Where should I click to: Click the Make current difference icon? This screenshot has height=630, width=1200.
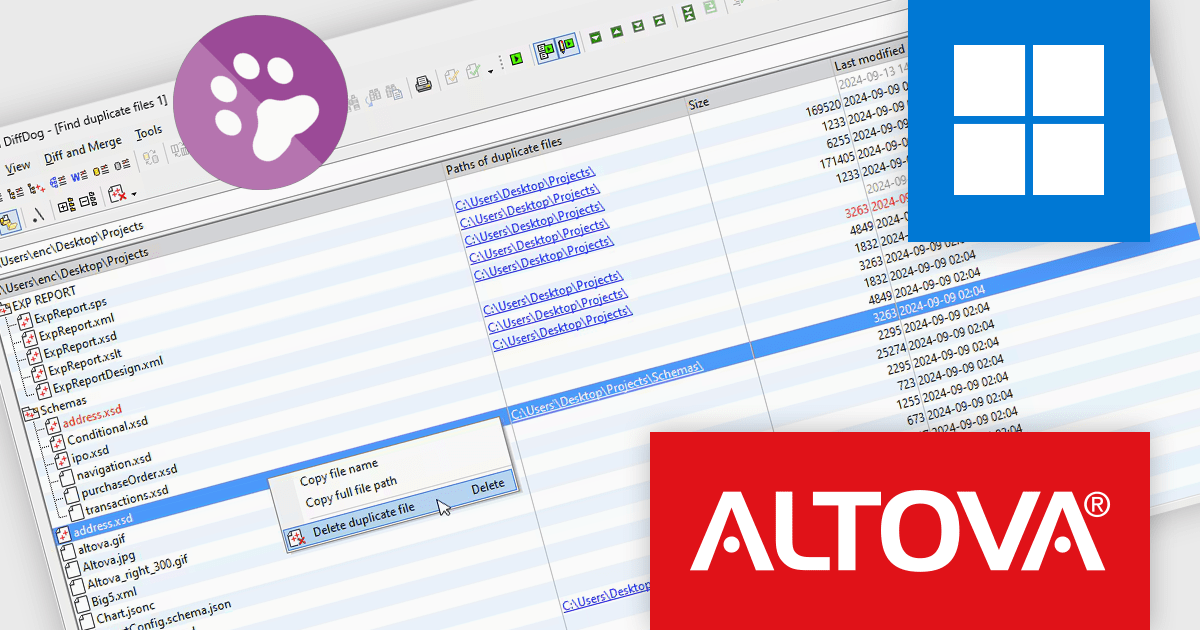689,14
